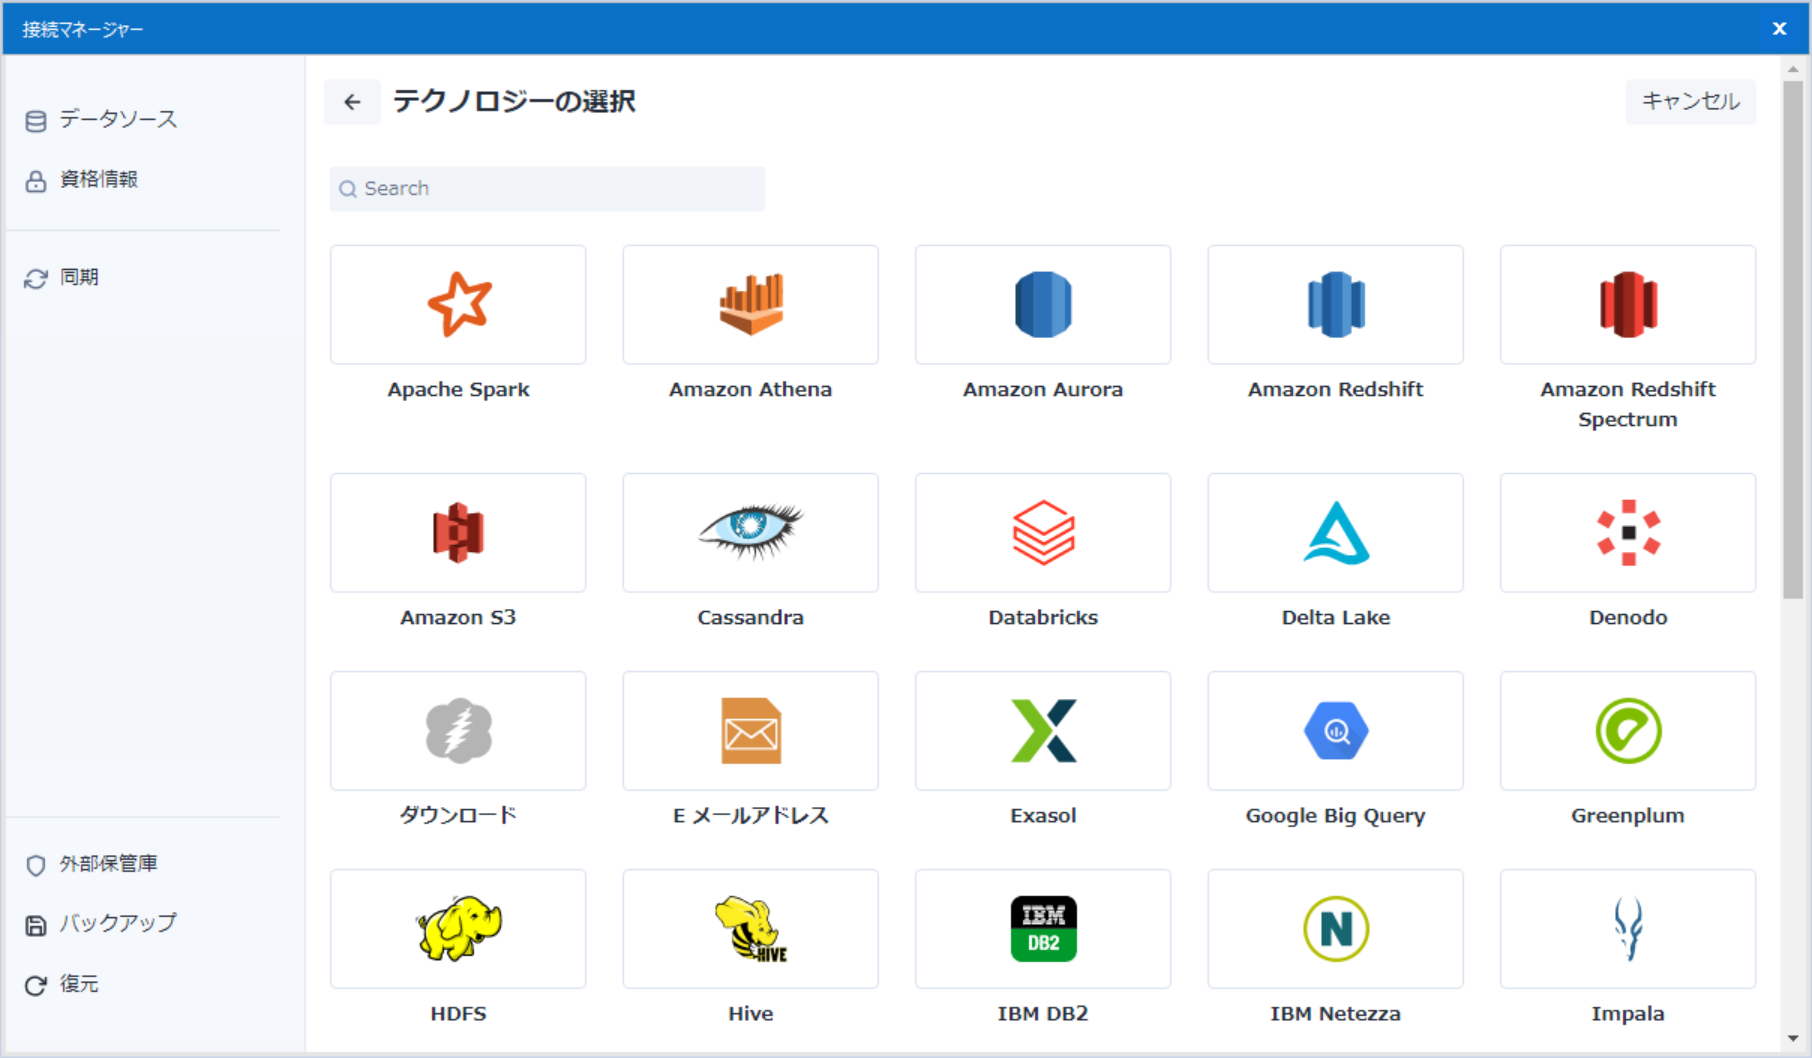Open 資格情報 in the sidebar
The width and height of the screenshot is (1812, 1058).
pos(82,179)
